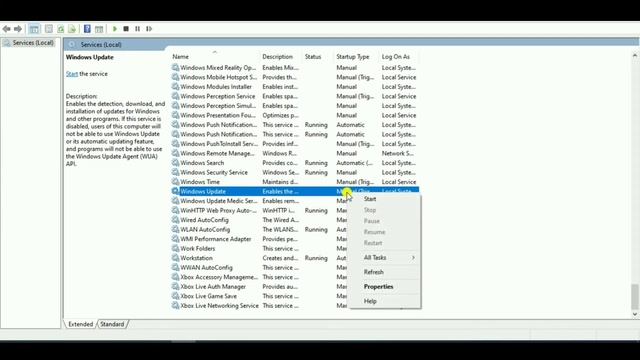This screenshot has height=360, width=640.
Task: Toggle the show/hide console tree icon
Action: (x=34, y=29)
